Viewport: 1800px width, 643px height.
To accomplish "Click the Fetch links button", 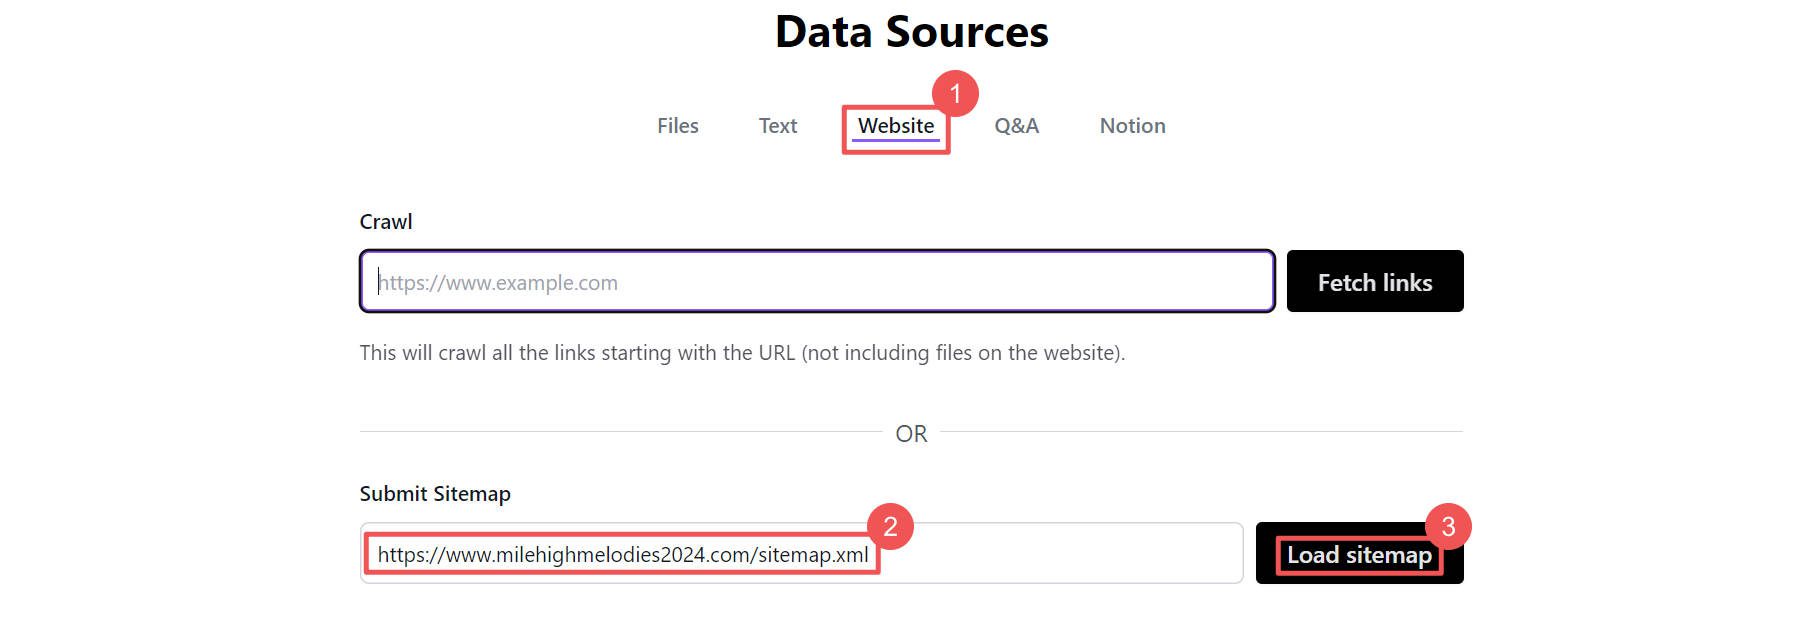I will [x=1375, y=281].
